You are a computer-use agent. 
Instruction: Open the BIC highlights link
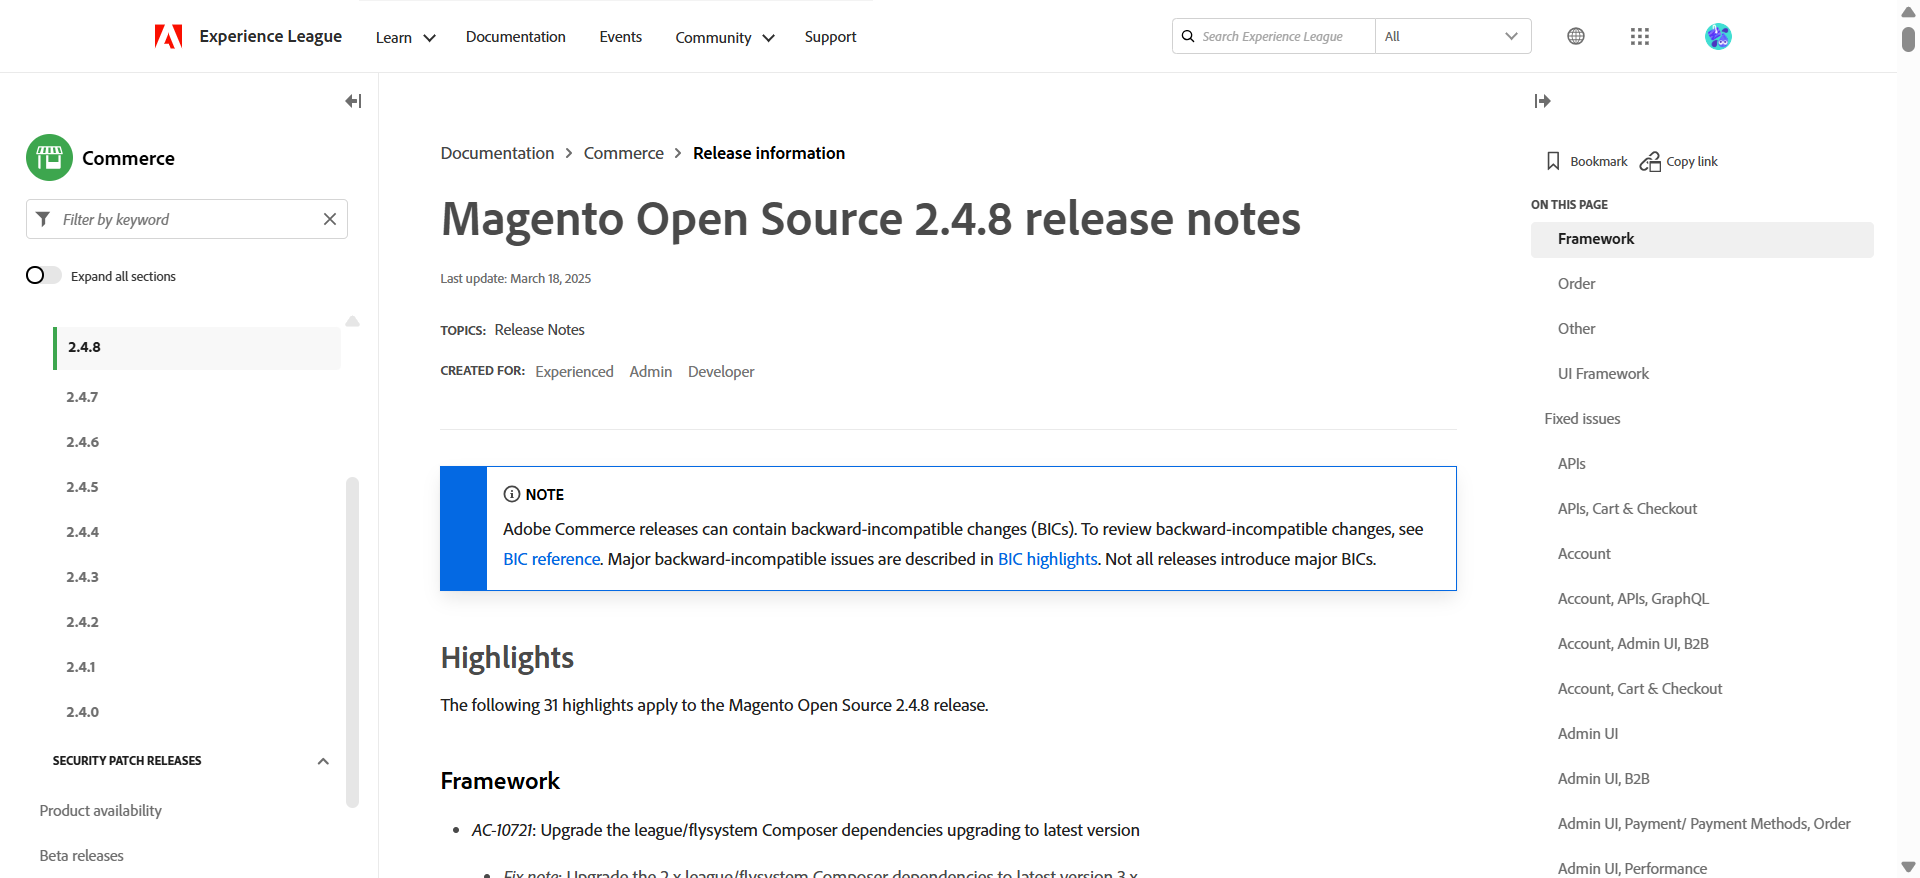1047,559
